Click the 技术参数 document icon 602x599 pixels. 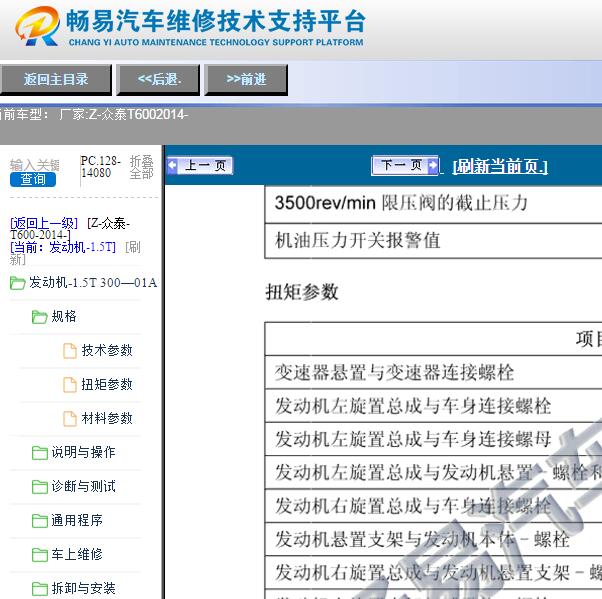(x=69, y=351)
